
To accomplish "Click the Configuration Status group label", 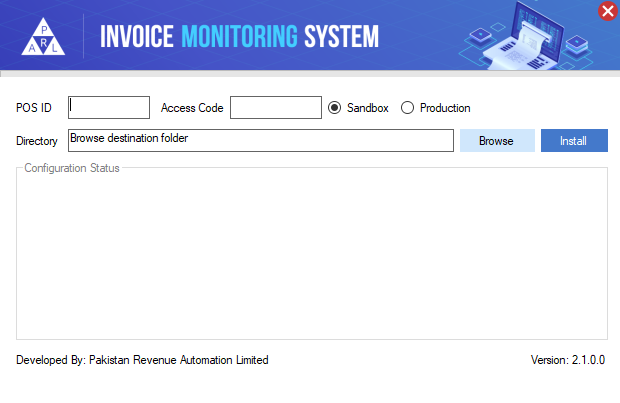I will [x=72, y=168].
